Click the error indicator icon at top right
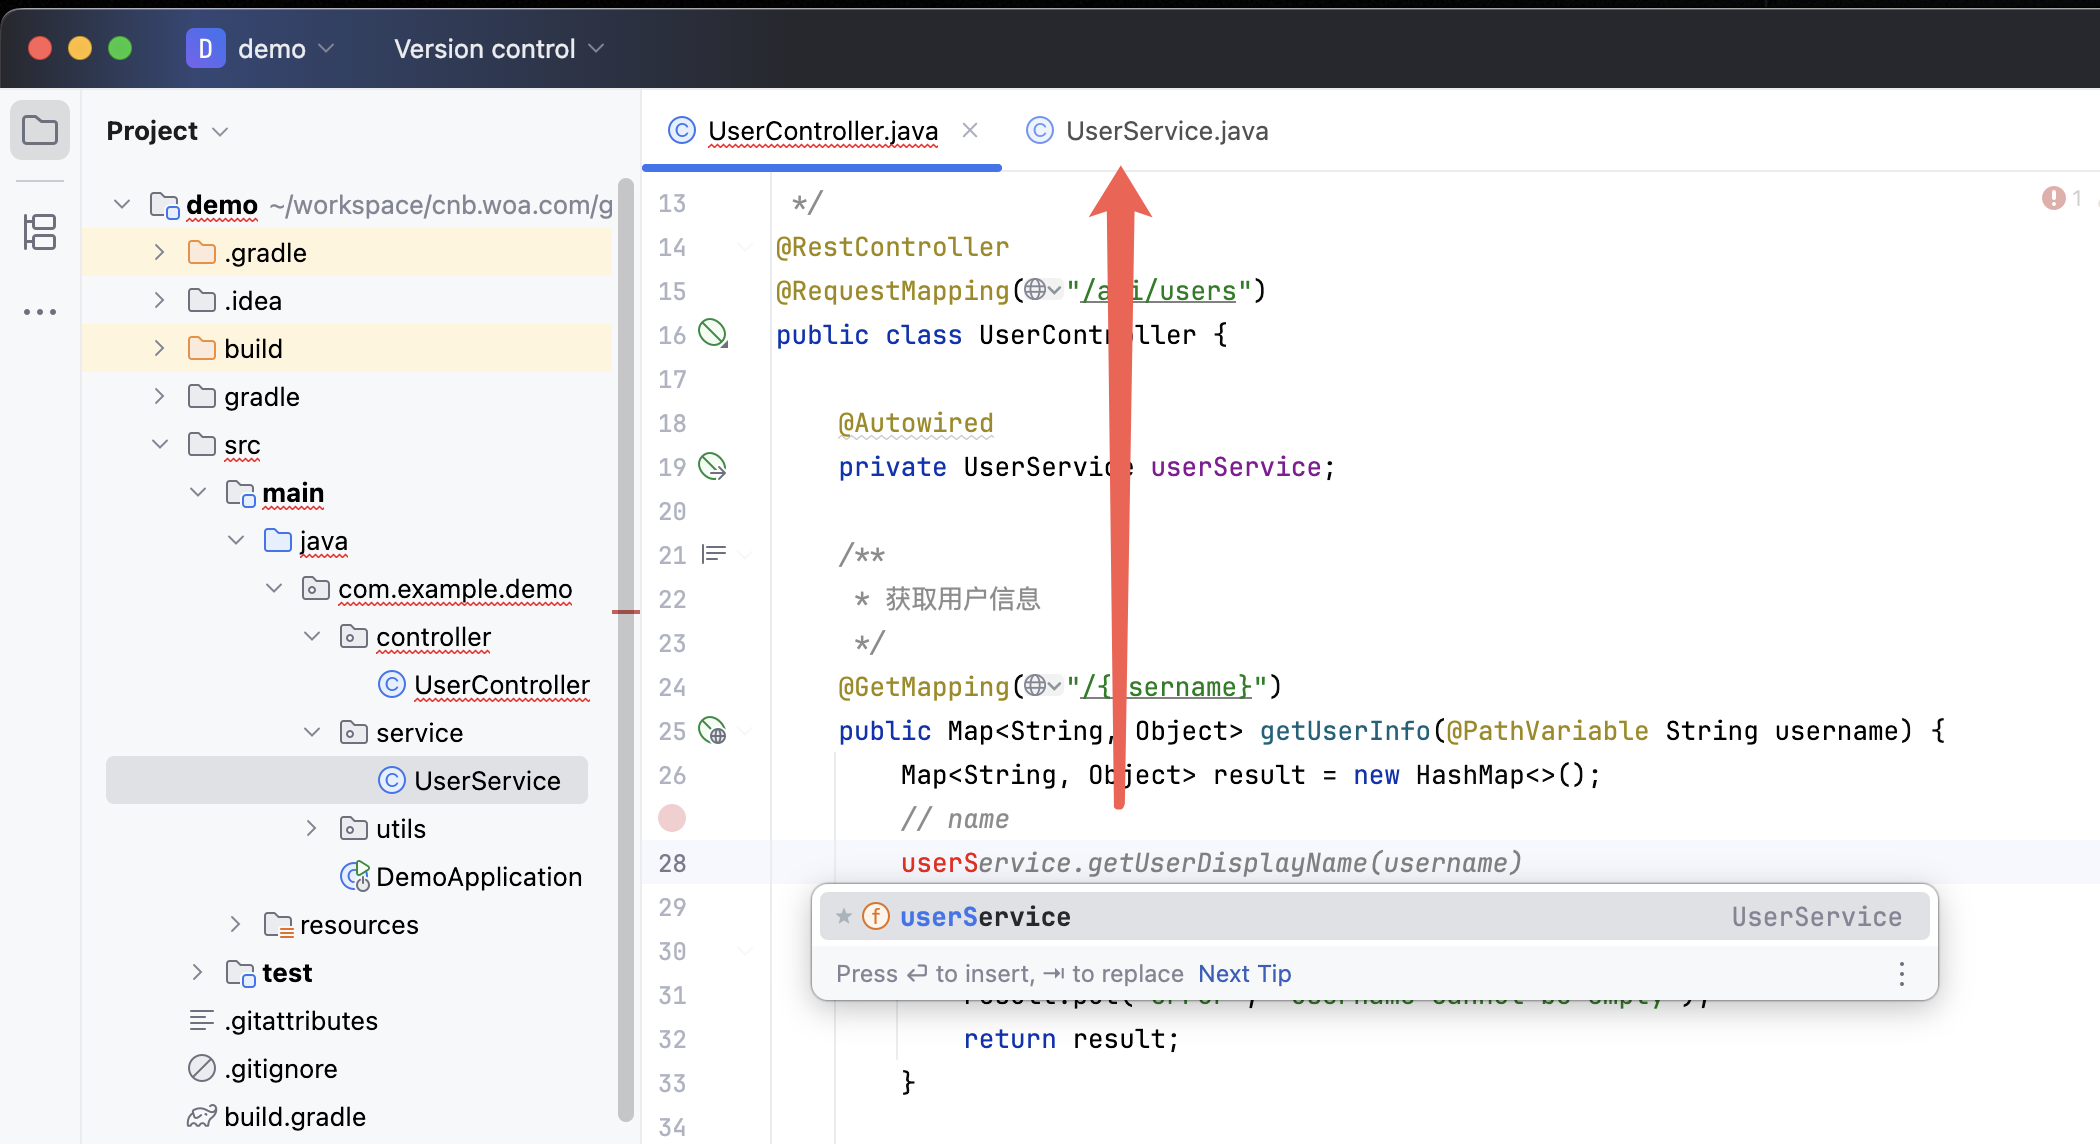This screenshot has width=2100, height=1144. 2053,198
